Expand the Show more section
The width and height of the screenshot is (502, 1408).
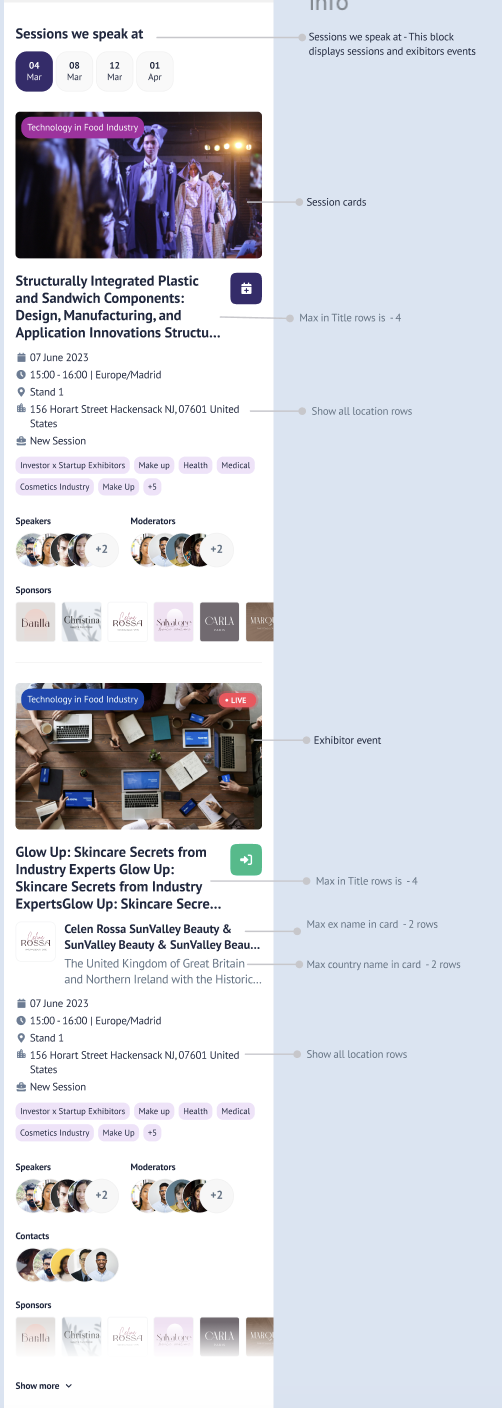44,1386
